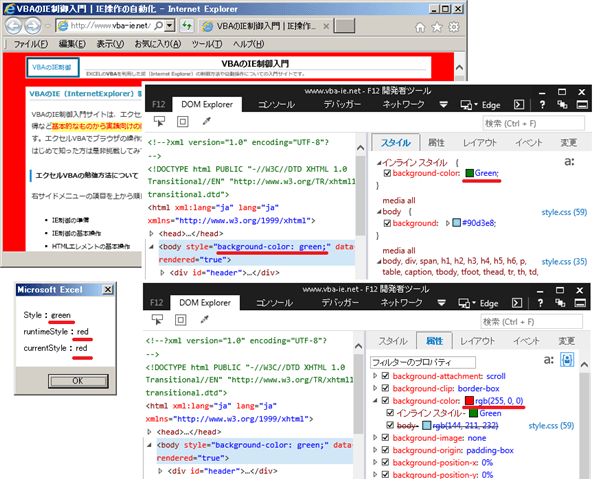Expand head node in upper DOM tree
This screenshot has height=479, width=600.
pyautogui.click(x=152, y=233)
